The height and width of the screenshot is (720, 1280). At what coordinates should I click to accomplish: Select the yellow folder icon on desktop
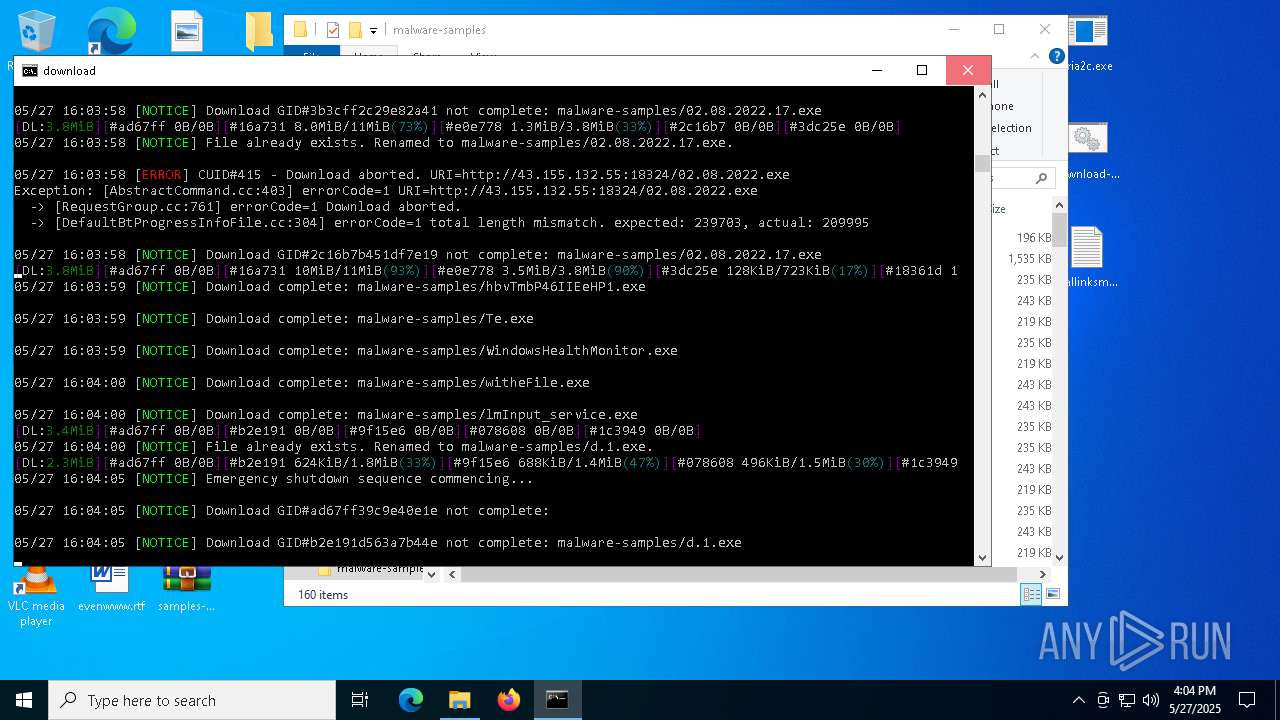click(x=258, y=31)
